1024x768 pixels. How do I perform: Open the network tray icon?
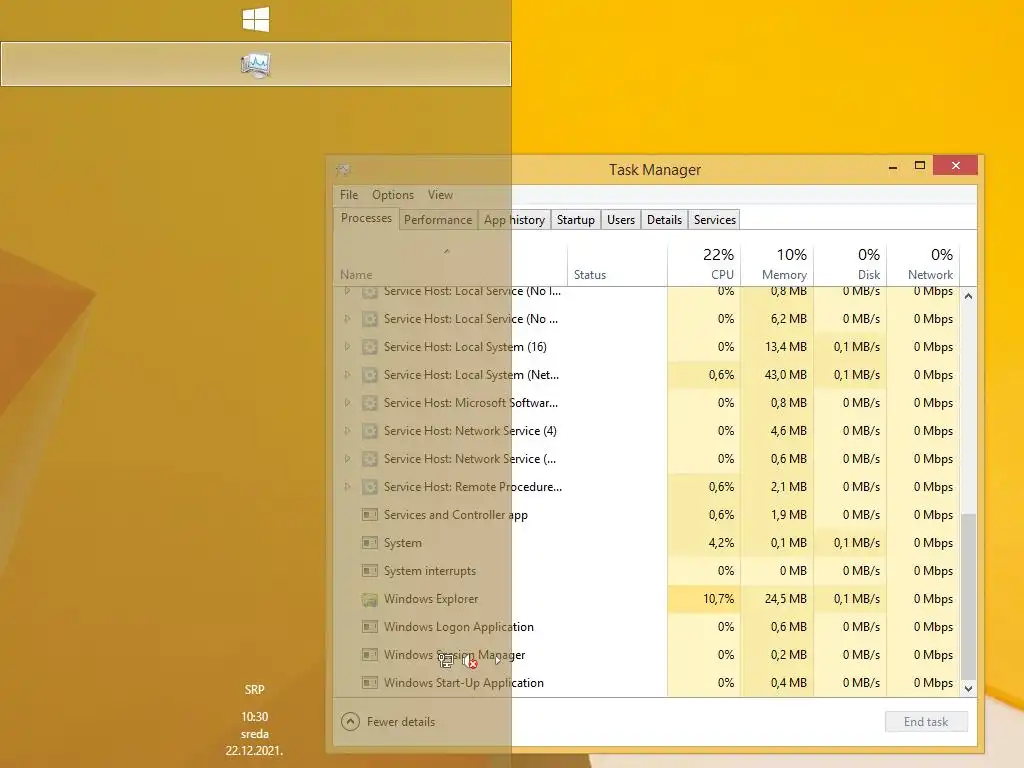[446, 661]
